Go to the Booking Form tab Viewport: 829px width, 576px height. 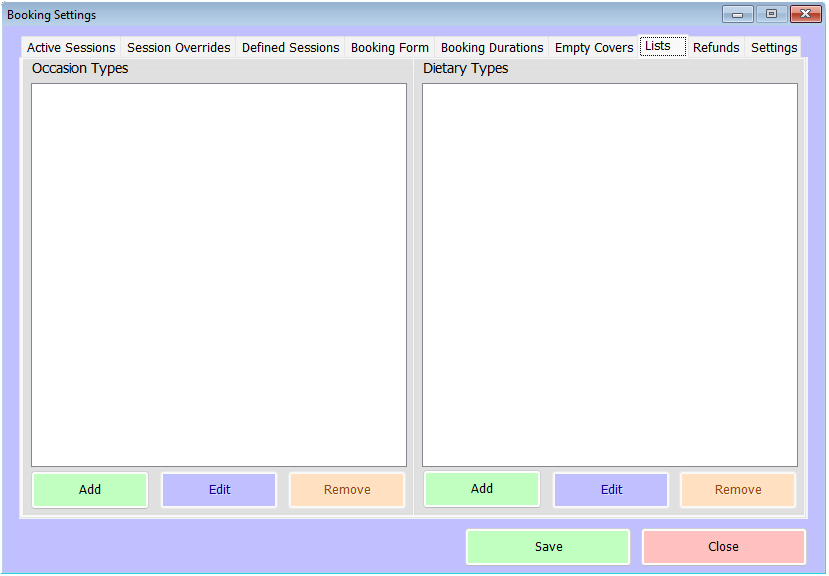(x=389, y=48)
